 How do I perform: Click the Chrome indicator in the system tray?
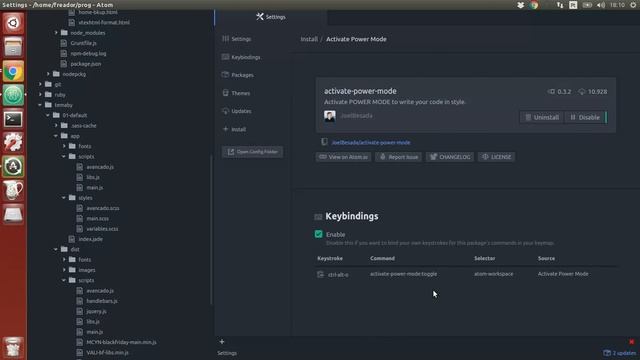click(x=534, y=5)
